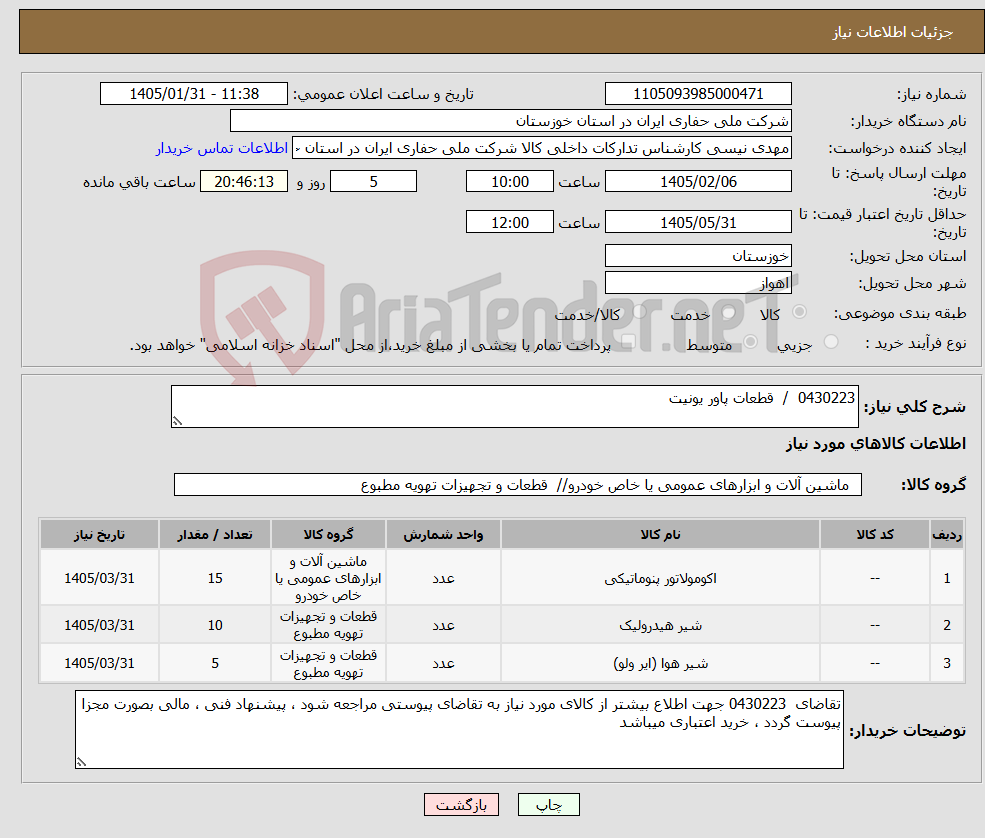Viewport: 985px width, 838px height.
Task: Open the اطلاعات تماس خریدار link
Action: (222, 148)
